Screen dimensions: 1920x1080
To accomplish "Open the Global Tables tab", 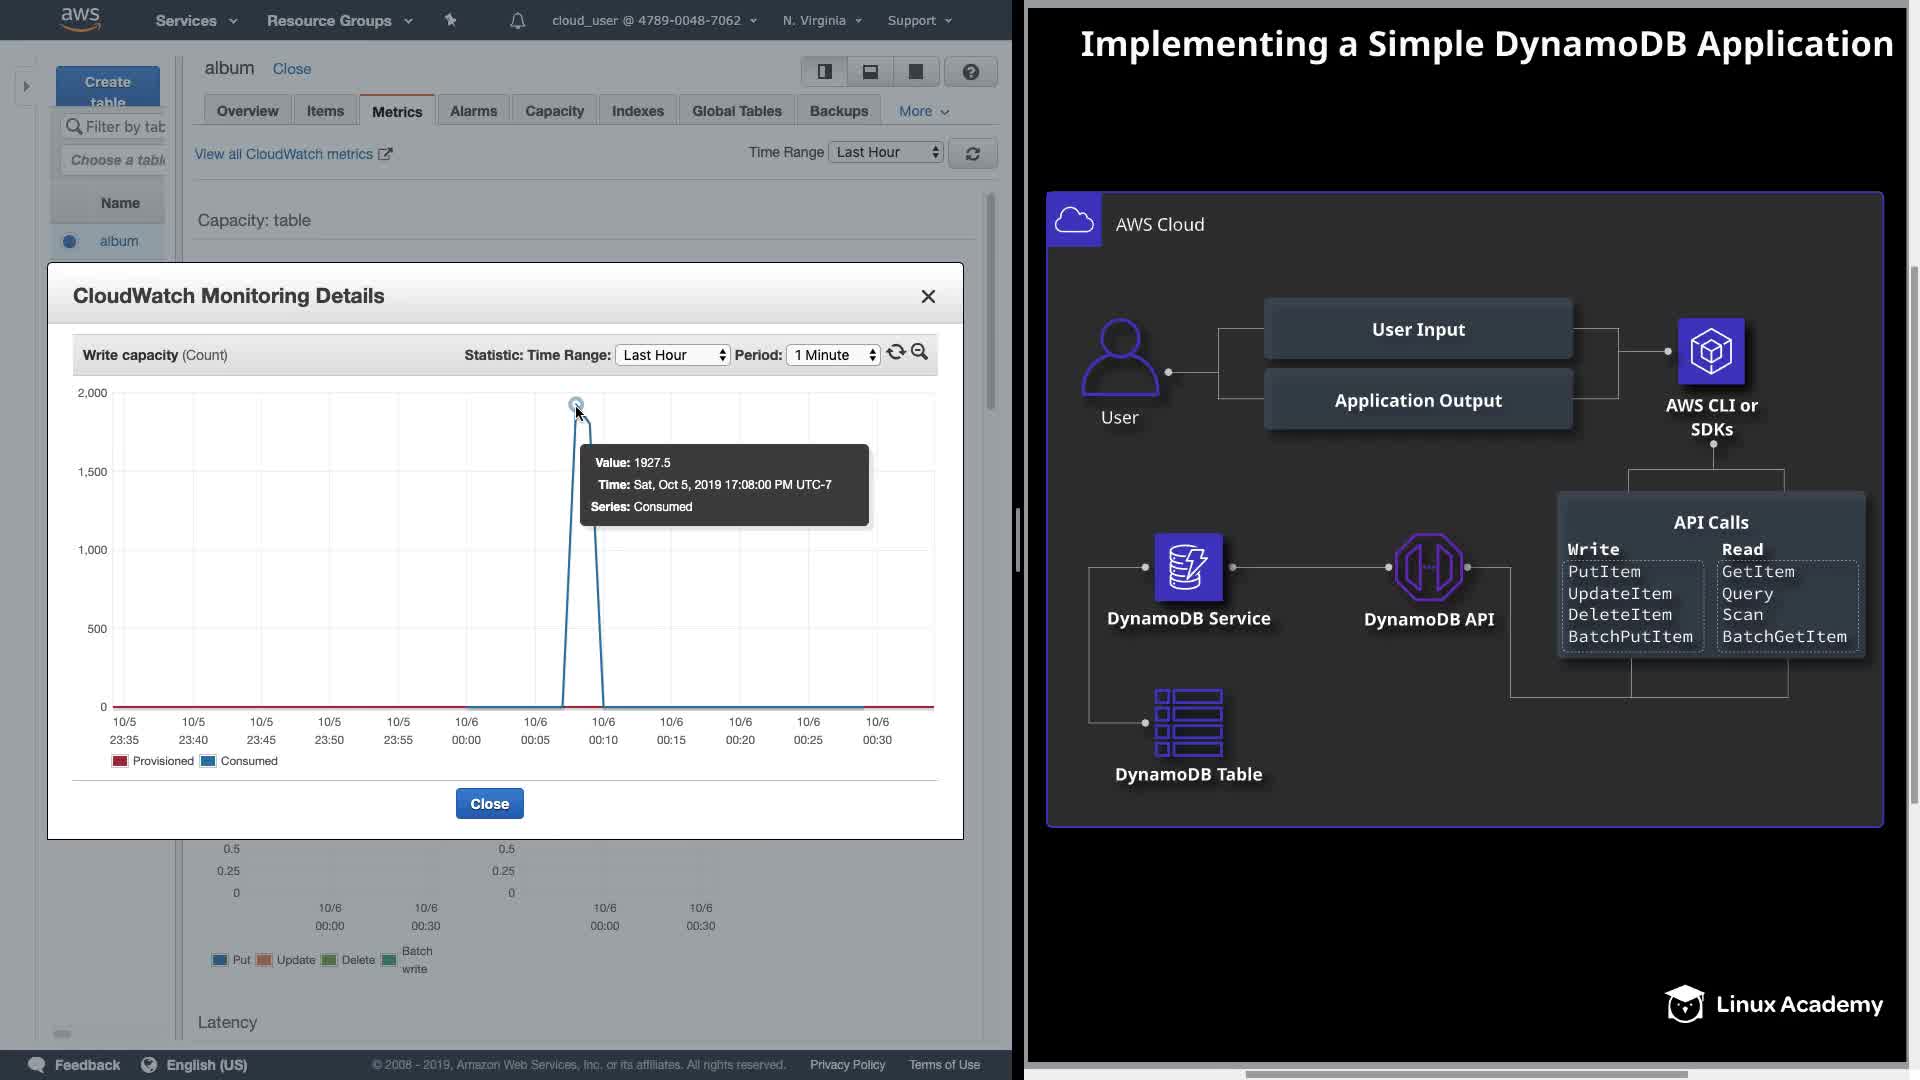I will 736,111.
